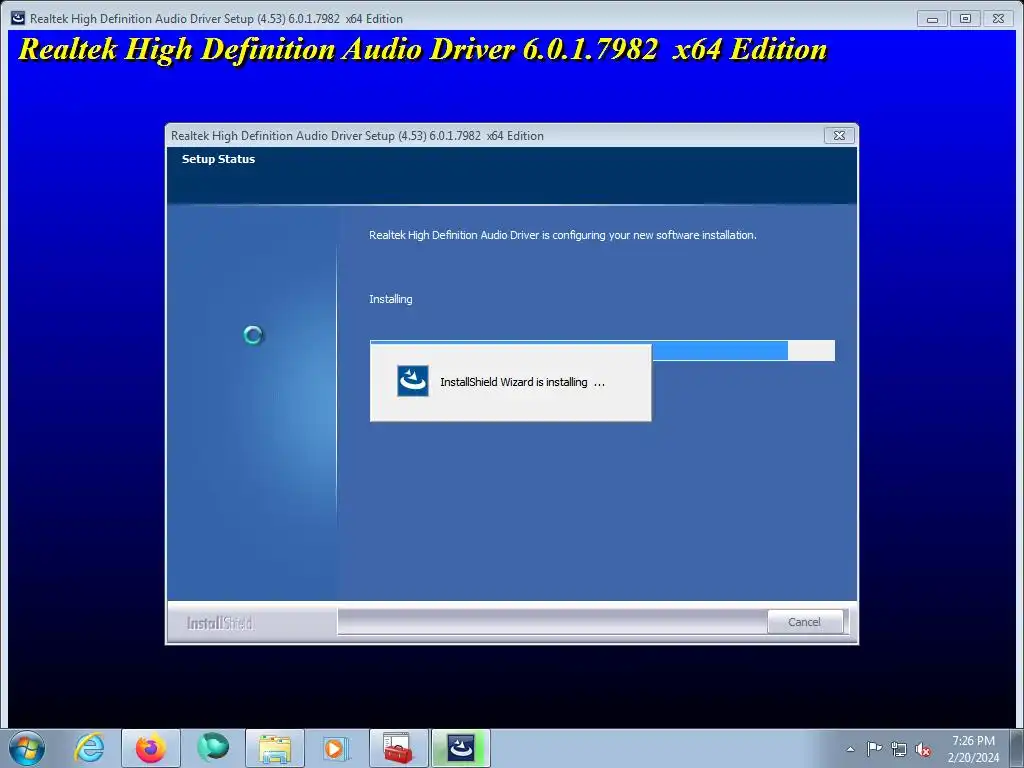Open Windows Media Player taskbar icon

click(336, 748)
